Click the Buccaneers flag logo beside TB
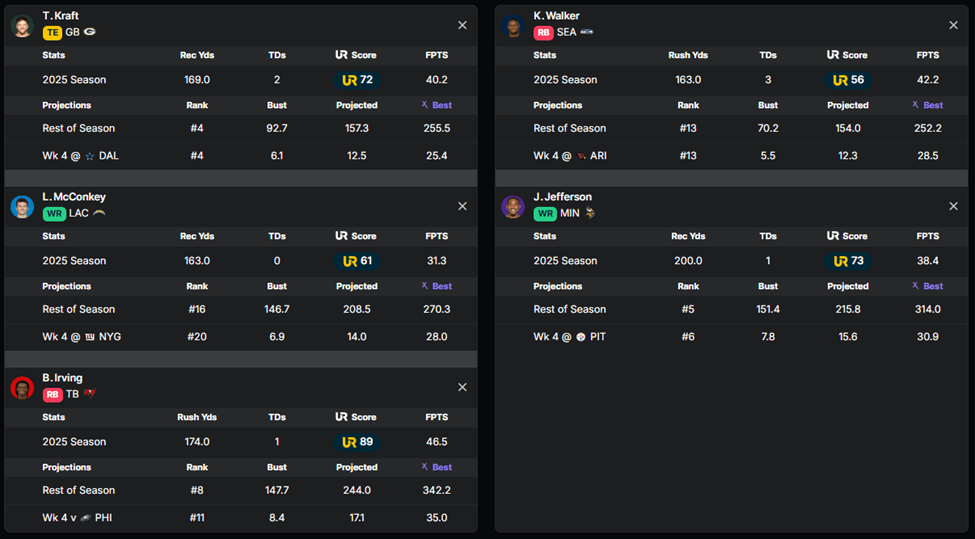This screenshot has height=539, width=975. click(90, 394)
